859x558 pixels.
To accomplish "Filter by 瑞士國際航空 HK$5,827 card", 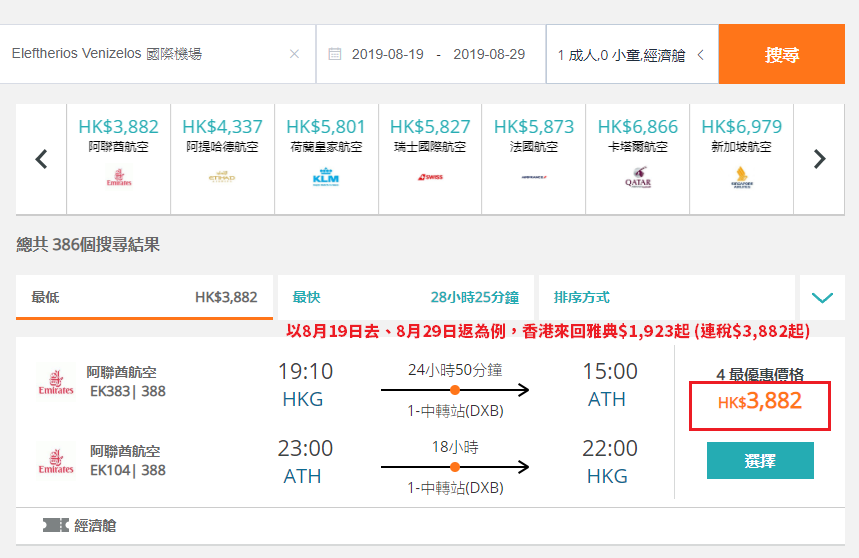I will coord(430,159).
